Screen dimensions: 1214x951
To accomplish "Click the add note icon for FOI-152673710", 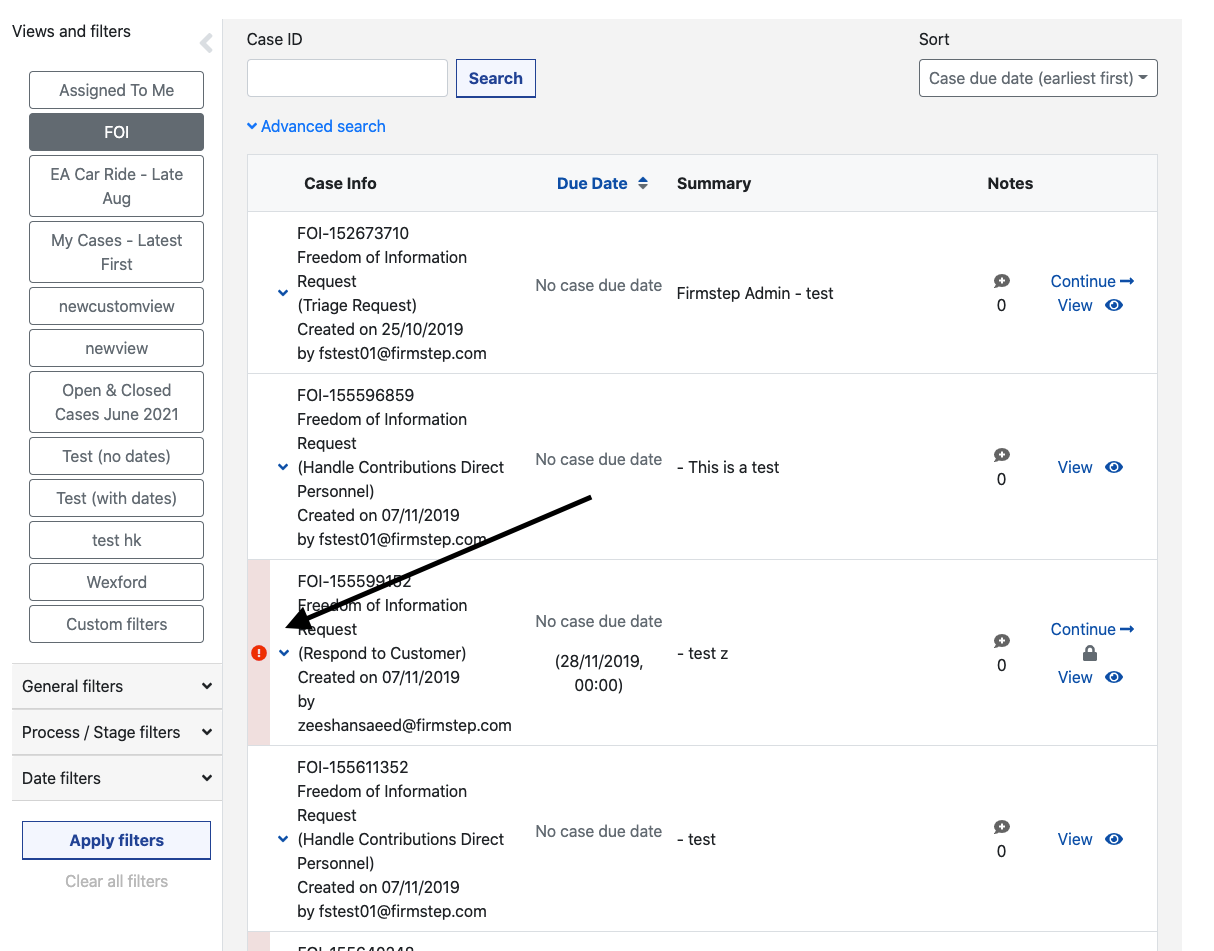I will (x=1001, y=282).
